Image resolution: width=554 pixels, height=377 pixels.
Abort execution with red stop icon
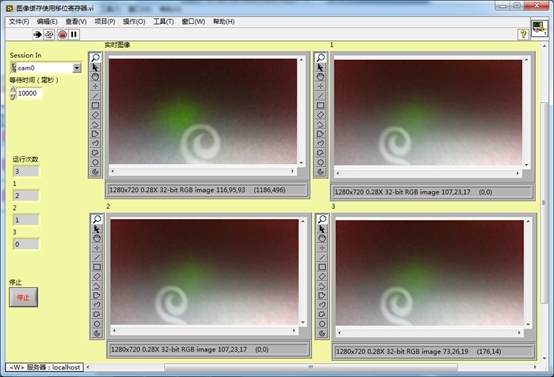coord(63,34)
